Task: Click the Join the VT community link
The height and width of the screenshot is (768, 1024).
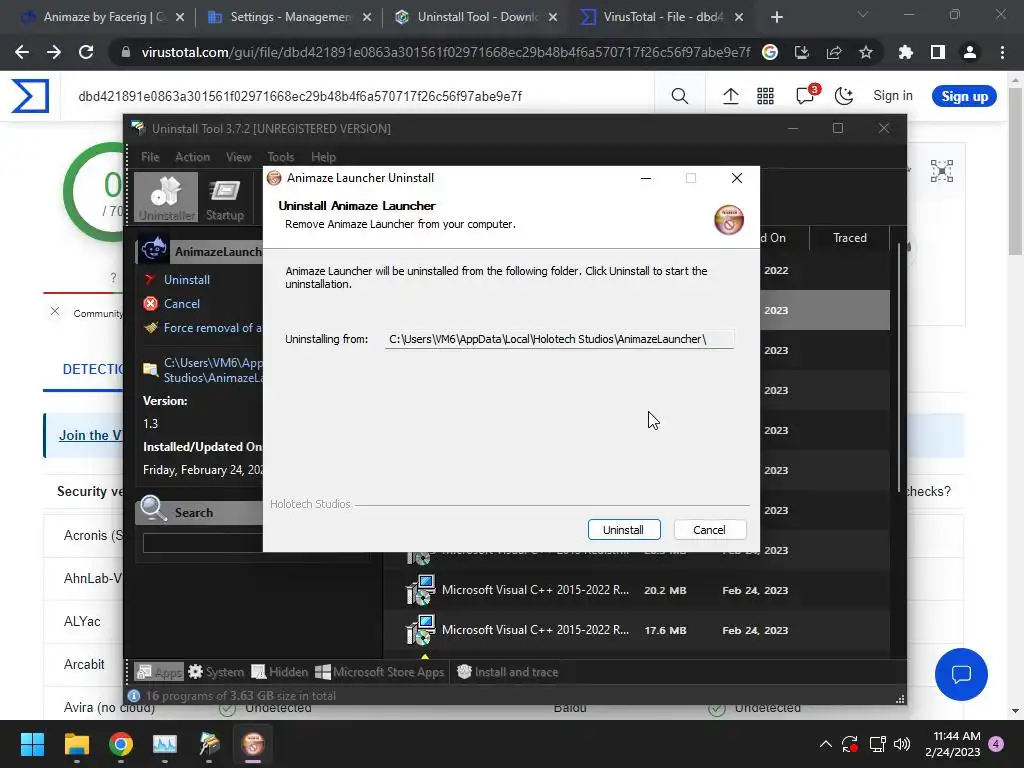Action: (x=90, y=436)
